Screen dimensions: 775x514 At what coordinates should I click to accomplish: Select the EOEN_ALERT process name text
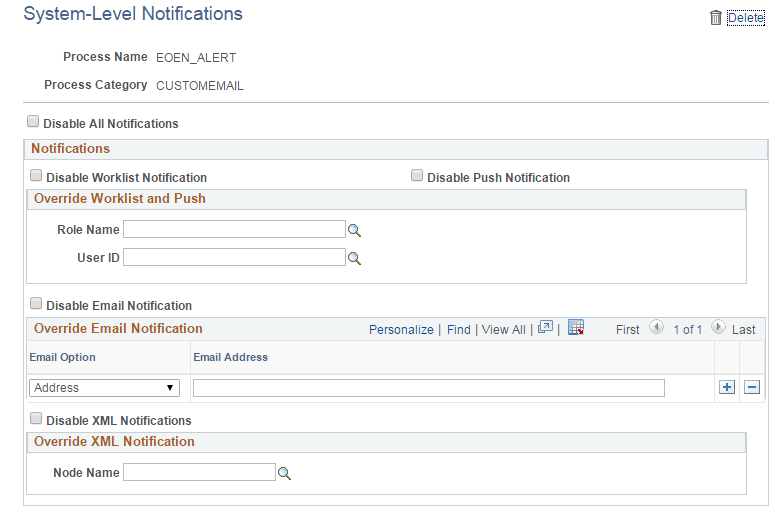pyautogui.click(x=196, y=58)
